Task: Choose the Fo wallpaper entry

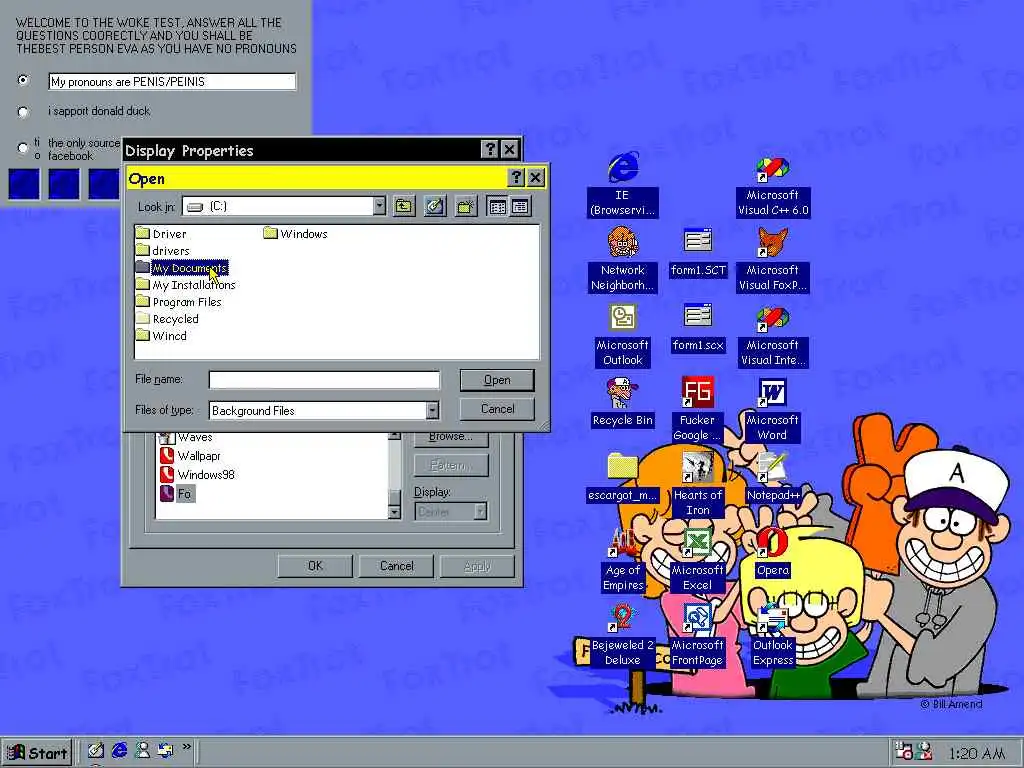Action: pyautogui.click(x=176, y=494)
